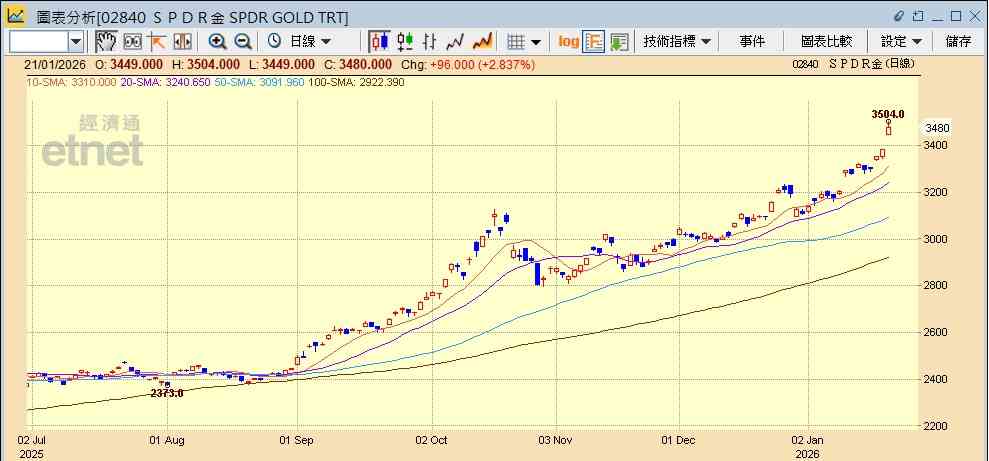
Task: Click the 03 Nov date axis label
Action: [556, 440]
